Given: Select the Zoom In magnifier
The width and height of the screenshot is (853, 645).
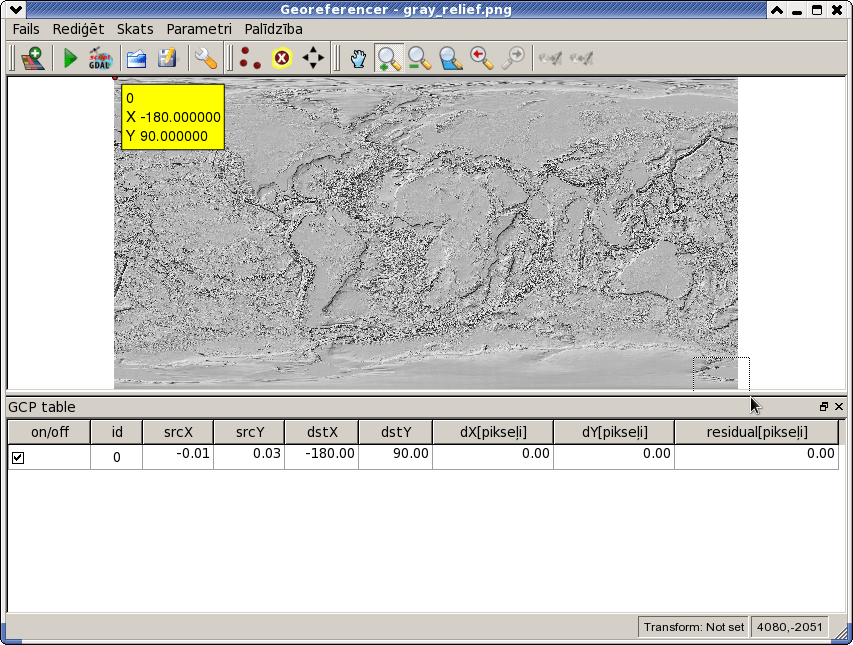Looking at the screenshot, I should pos(389,58).
